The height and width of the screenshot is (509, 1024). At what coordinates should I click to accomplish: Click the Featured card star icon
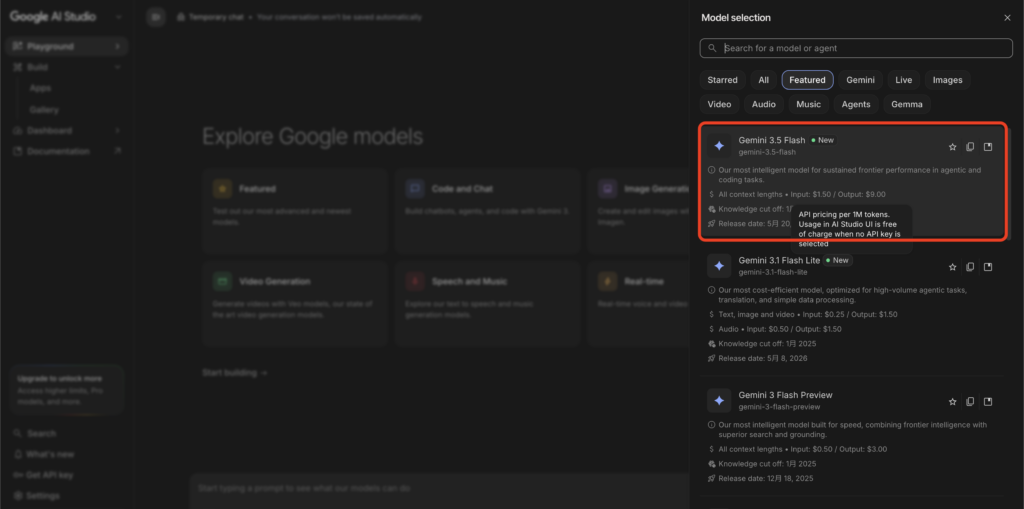(223, 189)
